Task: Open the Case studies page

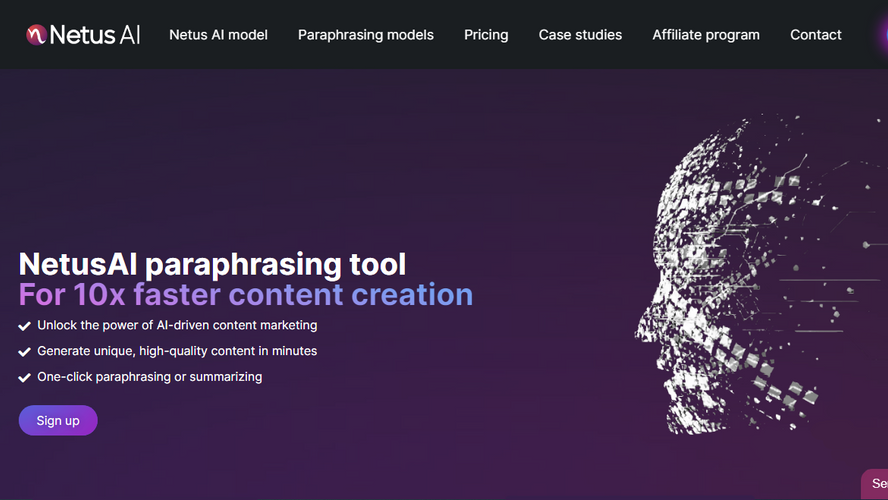Action: click(580, 35)
